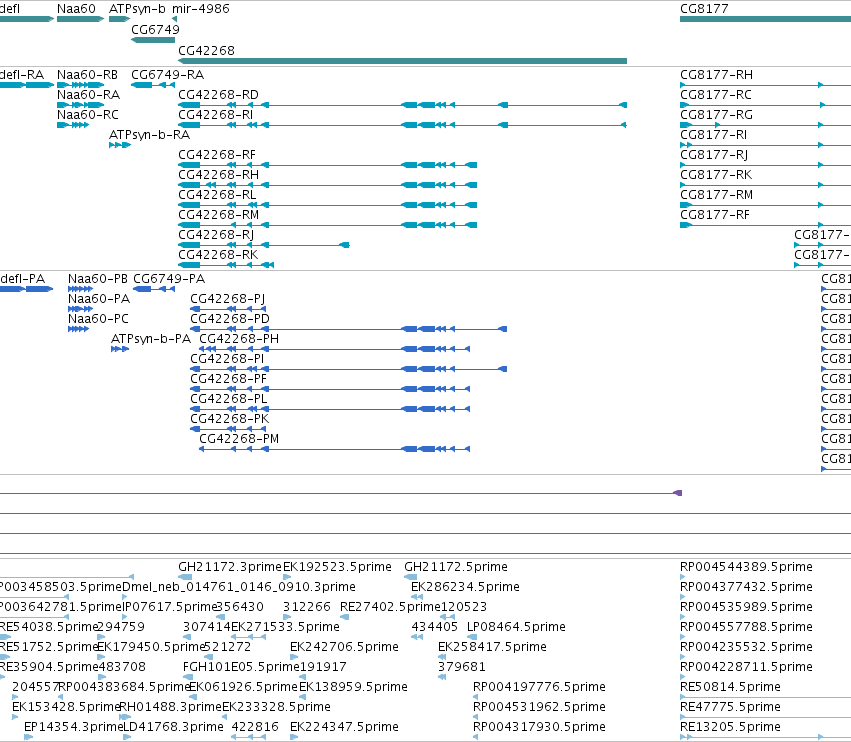Open transcript CG42268-RH
The width and height of the screenshot is (851, 742).
(x=218, y=175)
